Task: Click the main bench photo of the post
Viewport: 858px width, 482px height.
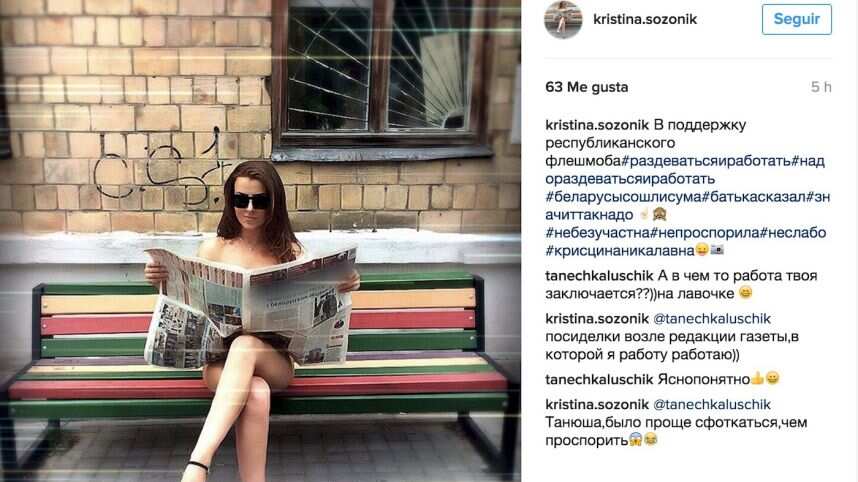Action: point(260,241)
